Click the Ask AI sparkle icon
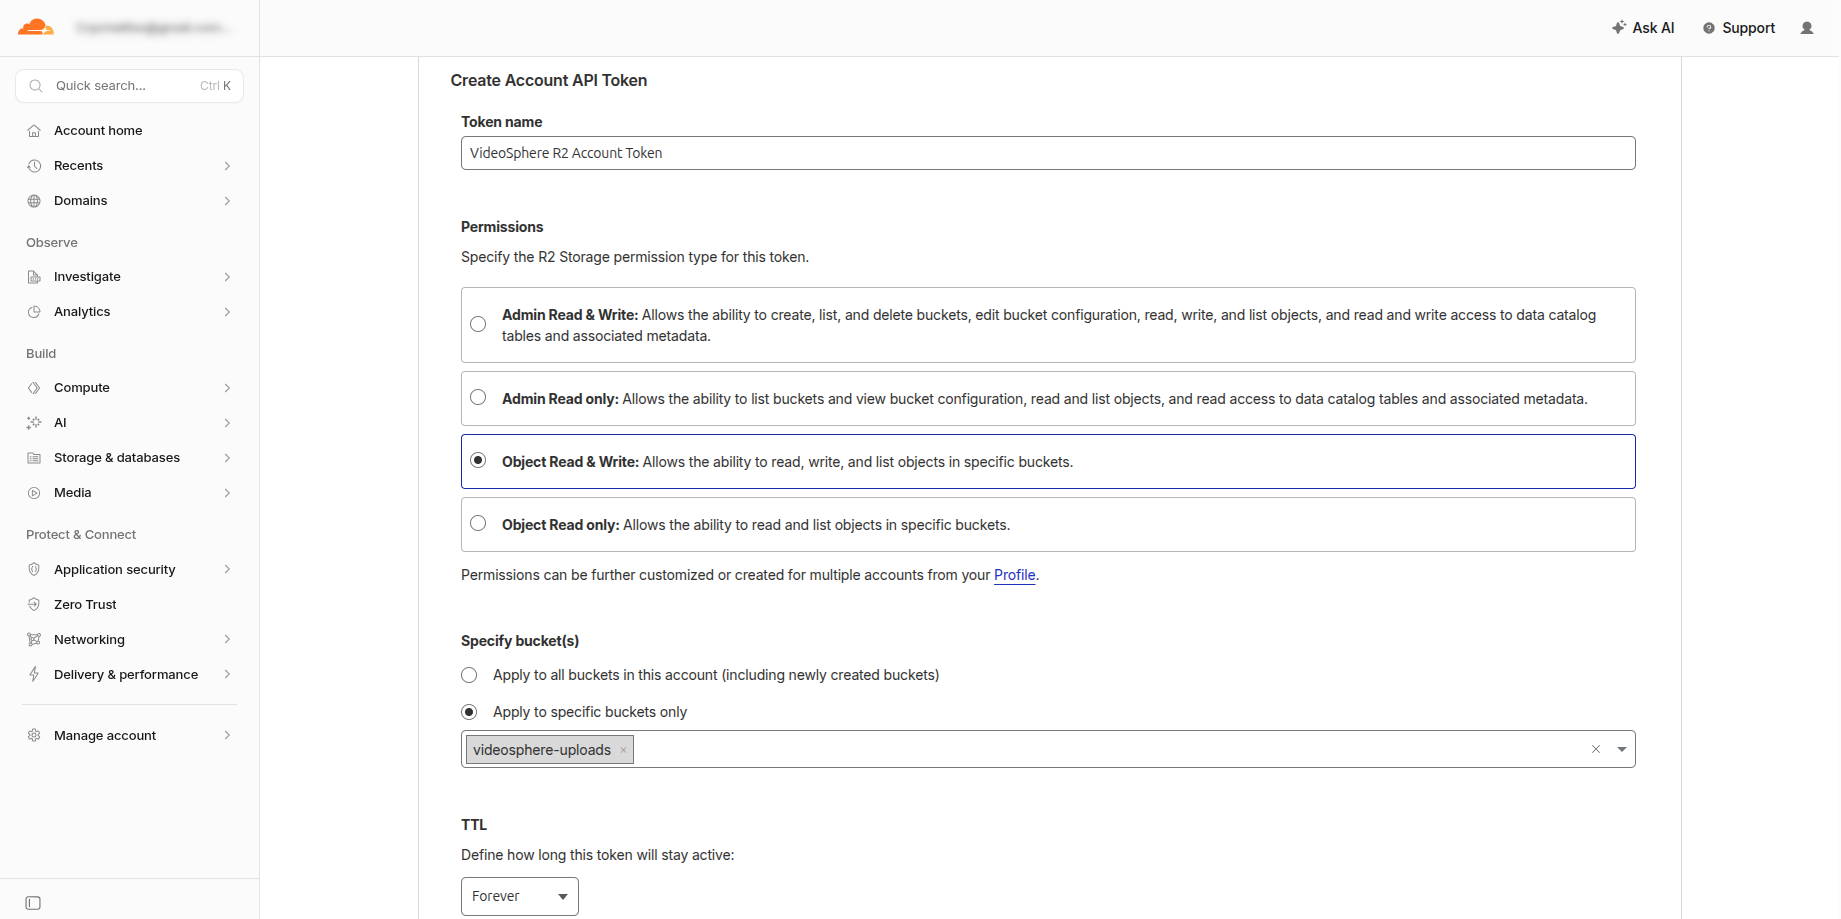1841x919 pixels. (x=1619, y=28)
